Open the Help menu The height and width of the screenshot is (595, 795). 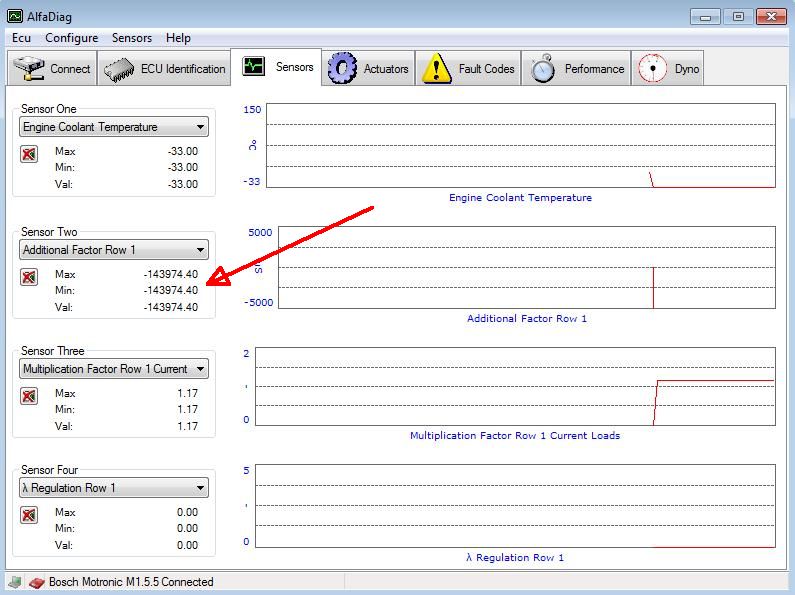click(178, 38)
